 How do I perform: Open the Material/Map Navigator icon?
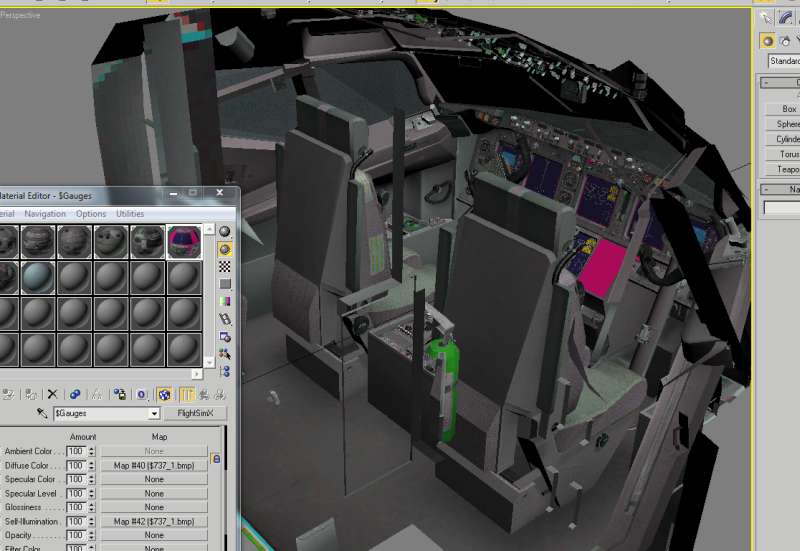point(224,371)
